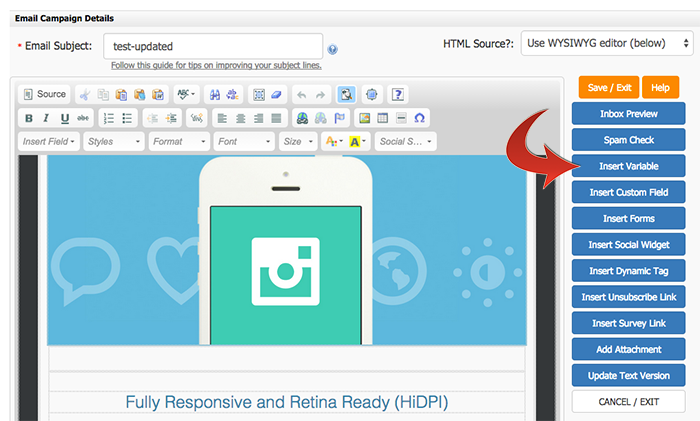Click the Insert Link globe icon

[x=302, y=118]
